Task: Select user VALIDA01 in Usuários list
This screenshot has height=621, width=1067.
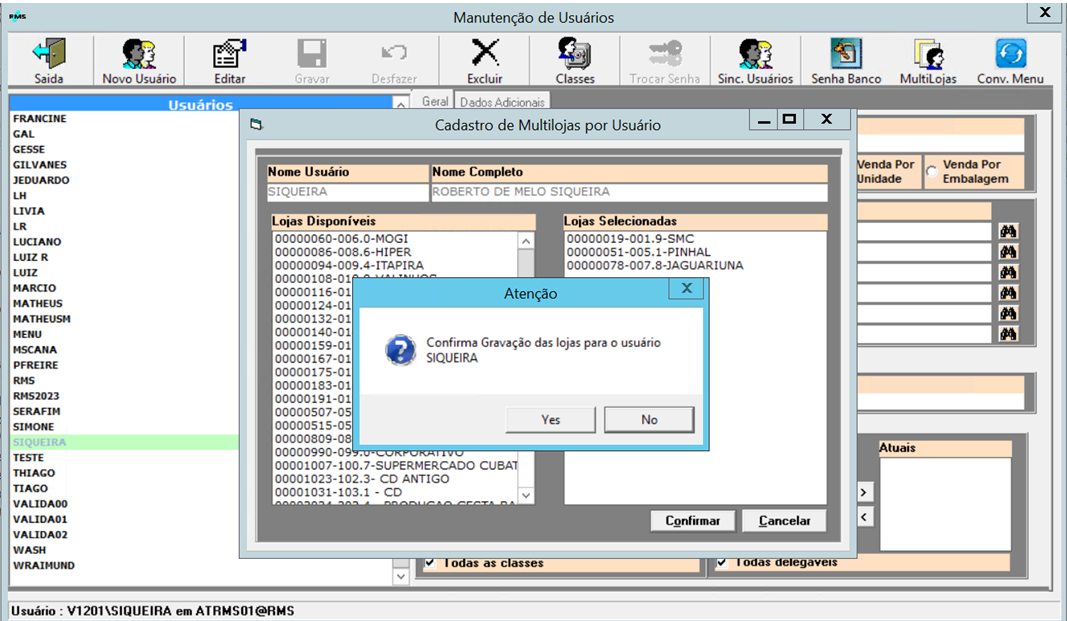Action: [x=40, y=519]
